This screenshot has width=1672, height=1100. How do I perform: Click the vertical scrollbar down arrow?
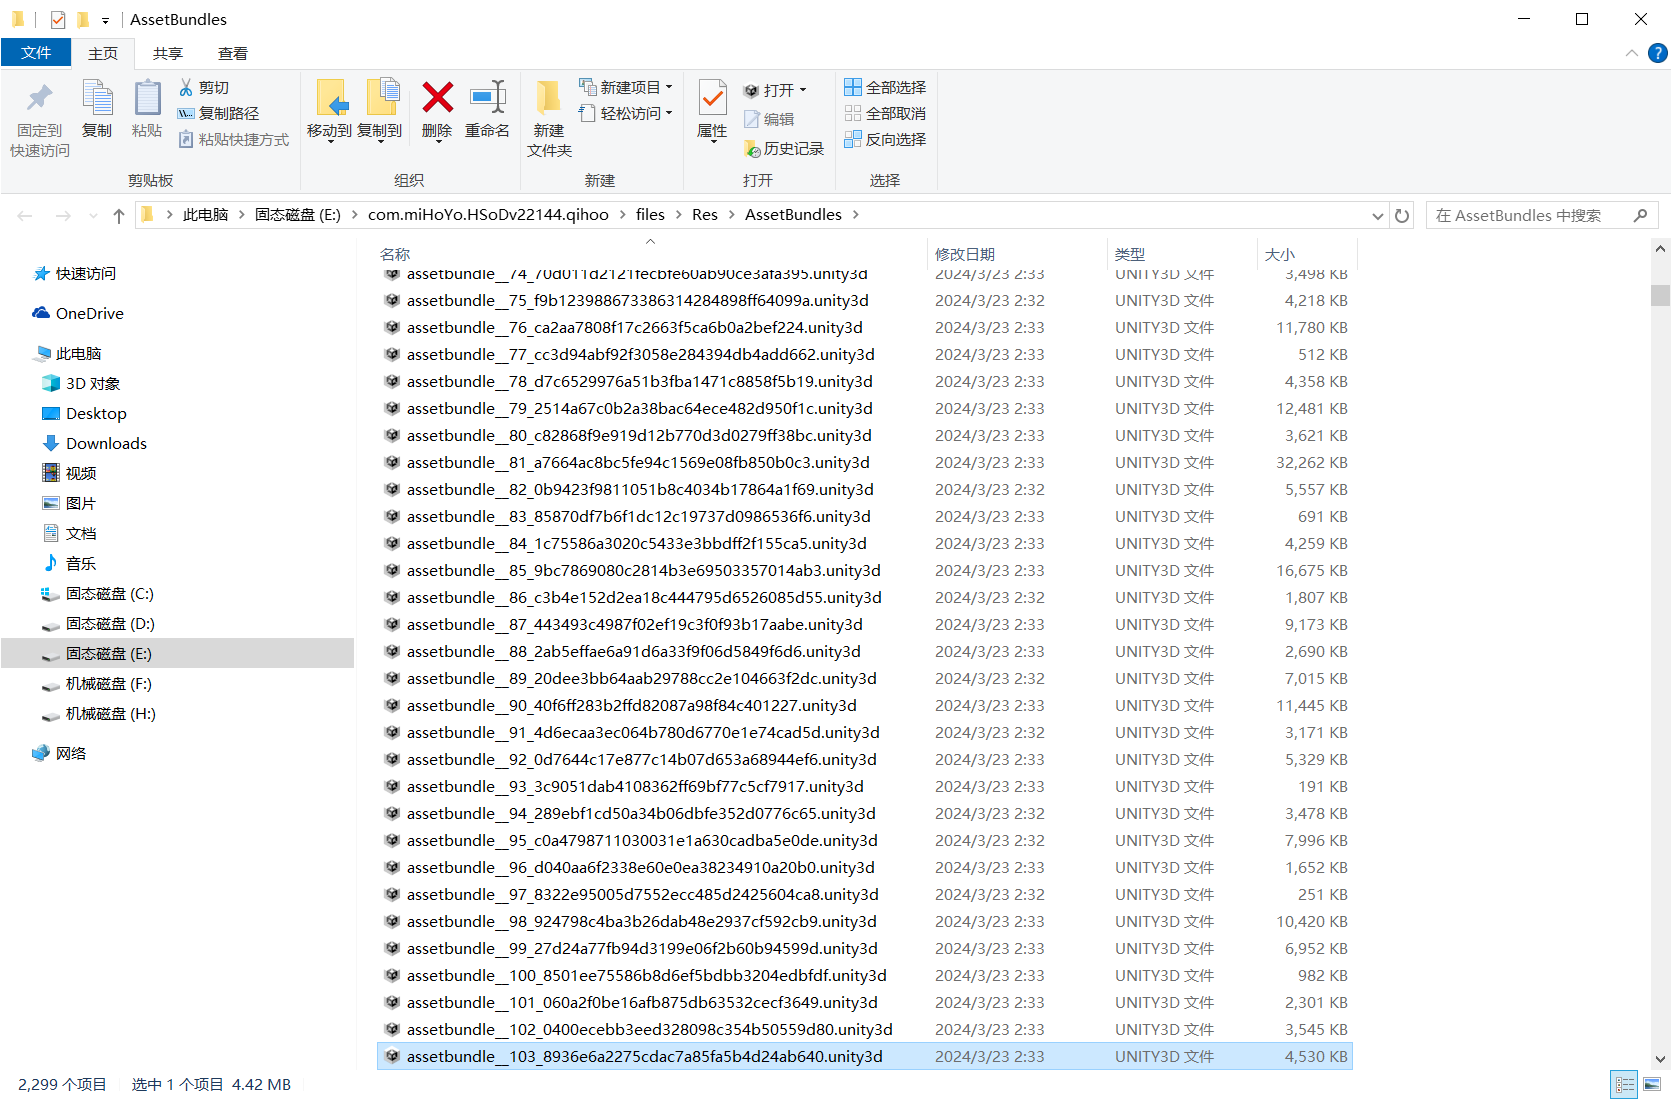tap(1661, 1059)
